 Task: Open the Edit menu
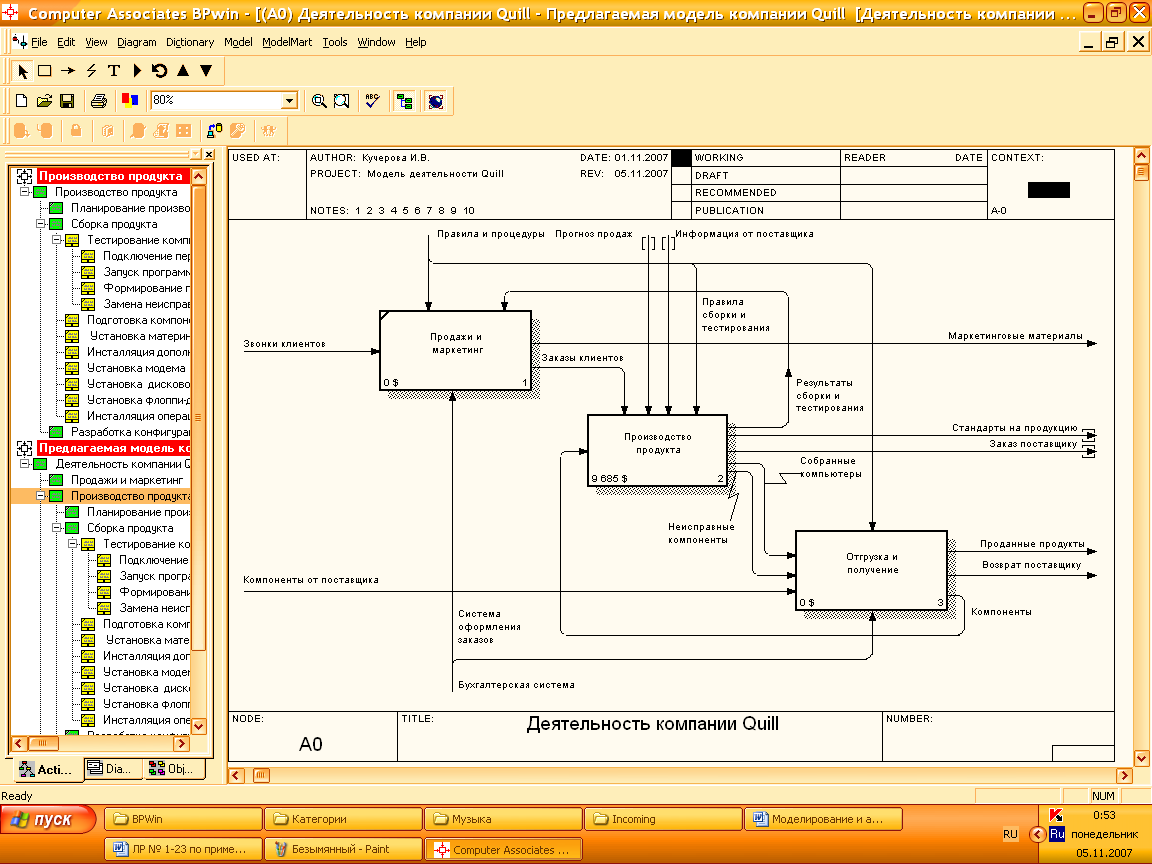pos(66,42)
